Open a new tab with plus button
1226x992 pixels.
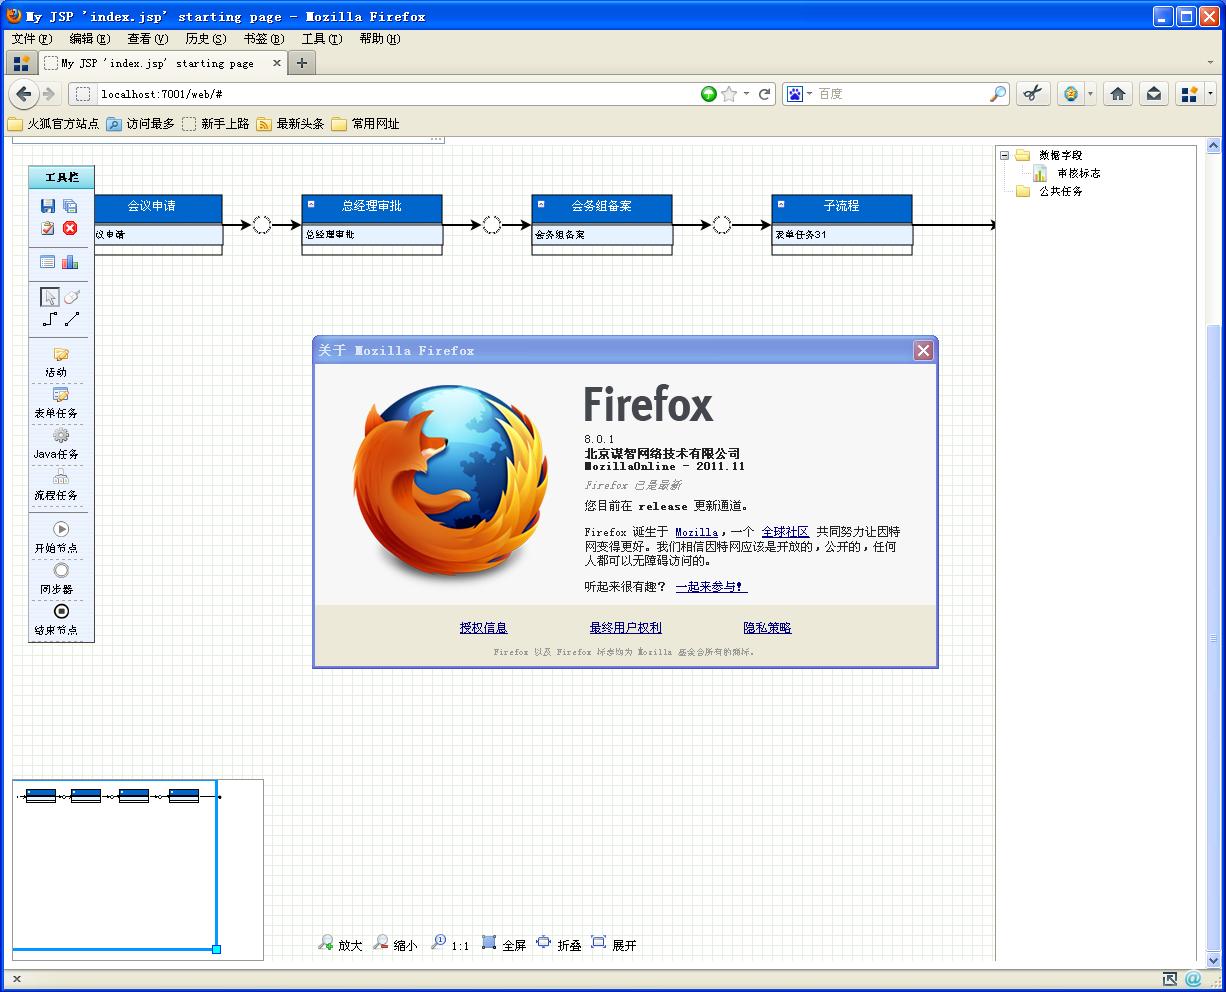pos(302,63)
